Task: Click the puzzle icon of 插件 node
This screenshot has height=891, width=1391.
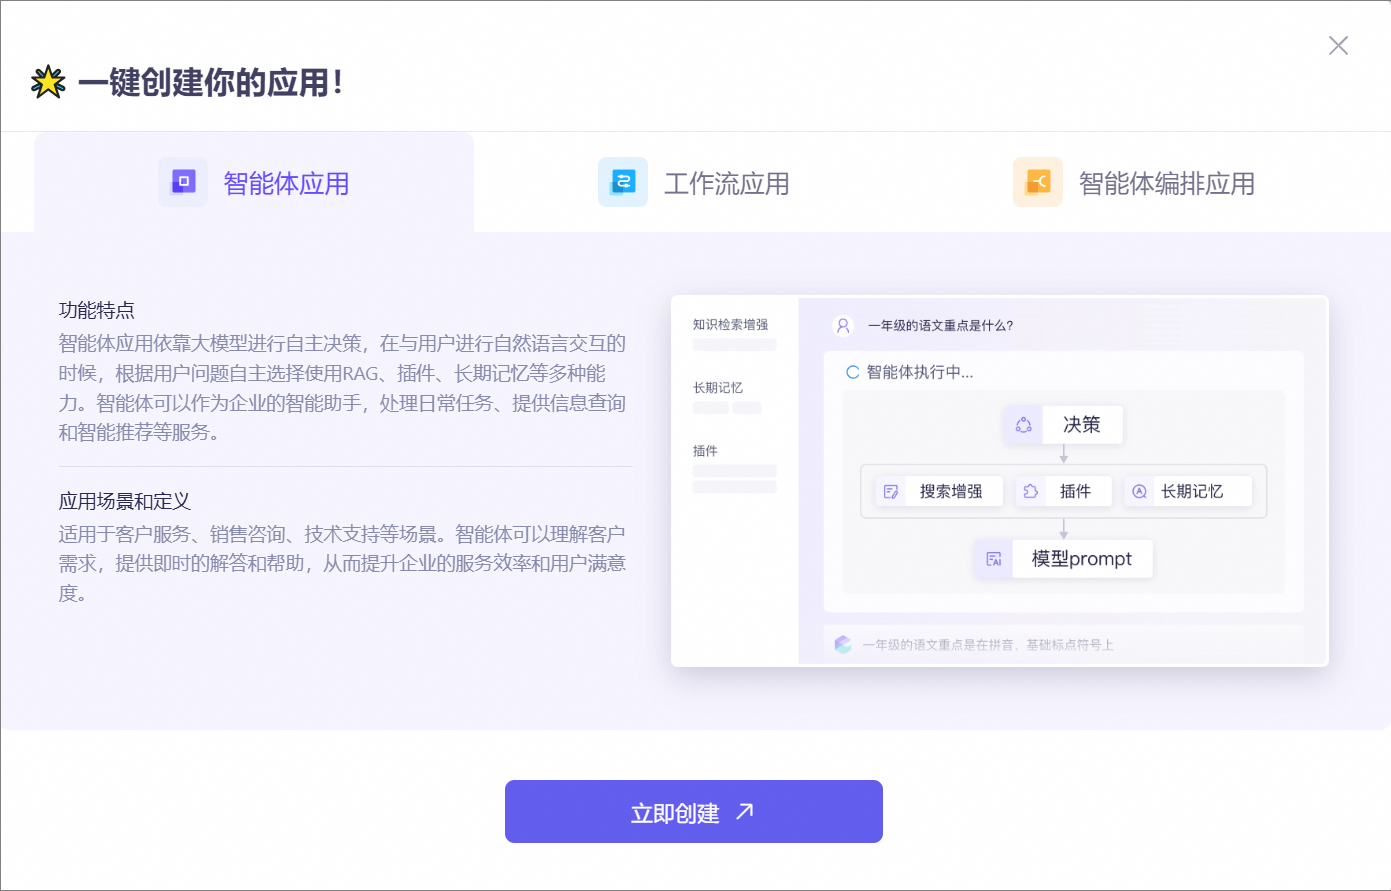Action: [x=1031, y=492]
